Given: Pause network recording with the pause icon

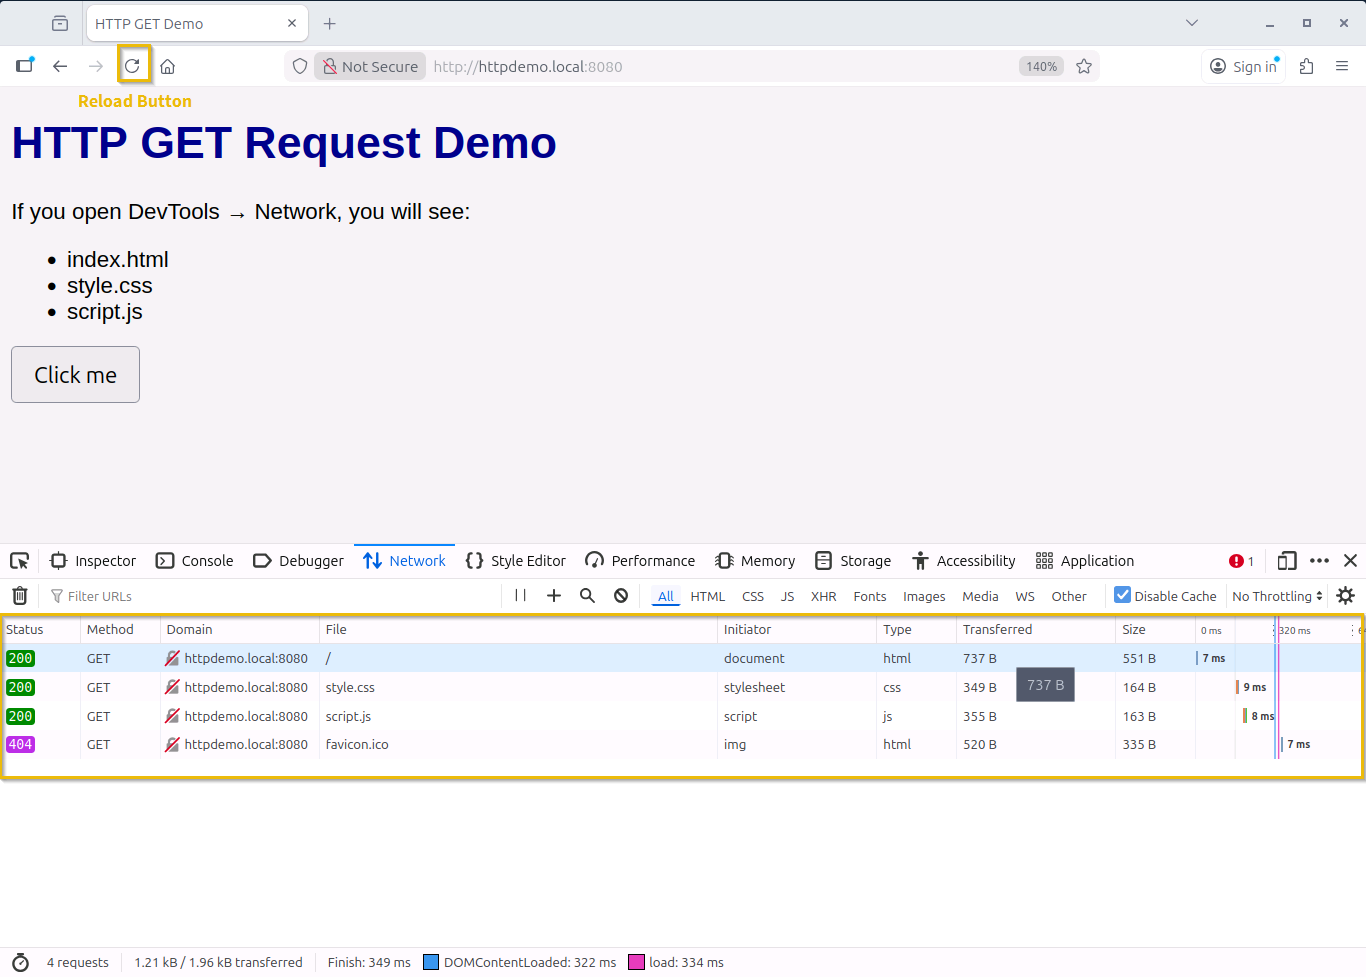Looking at the screenshot, I should pyautogui.click(x=519, y=595).
